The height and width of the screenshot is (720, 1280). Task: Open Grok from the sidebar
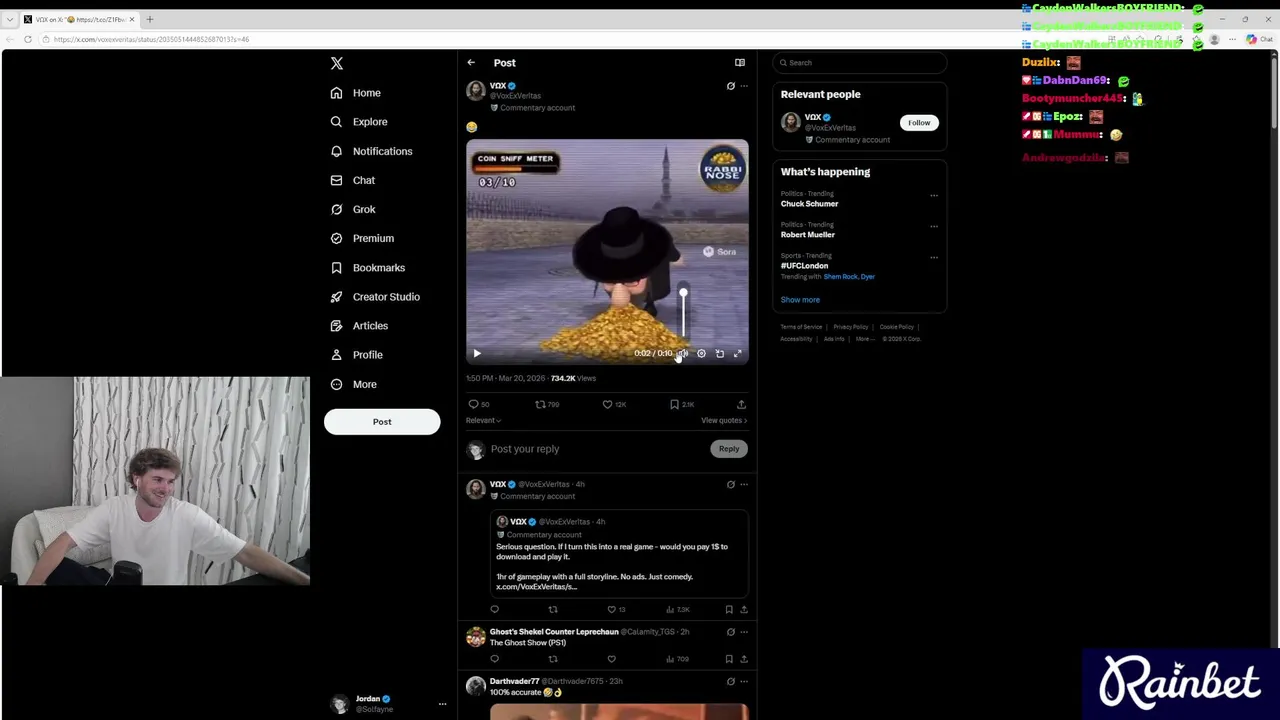pyautogui.click(x=352, y=209)
